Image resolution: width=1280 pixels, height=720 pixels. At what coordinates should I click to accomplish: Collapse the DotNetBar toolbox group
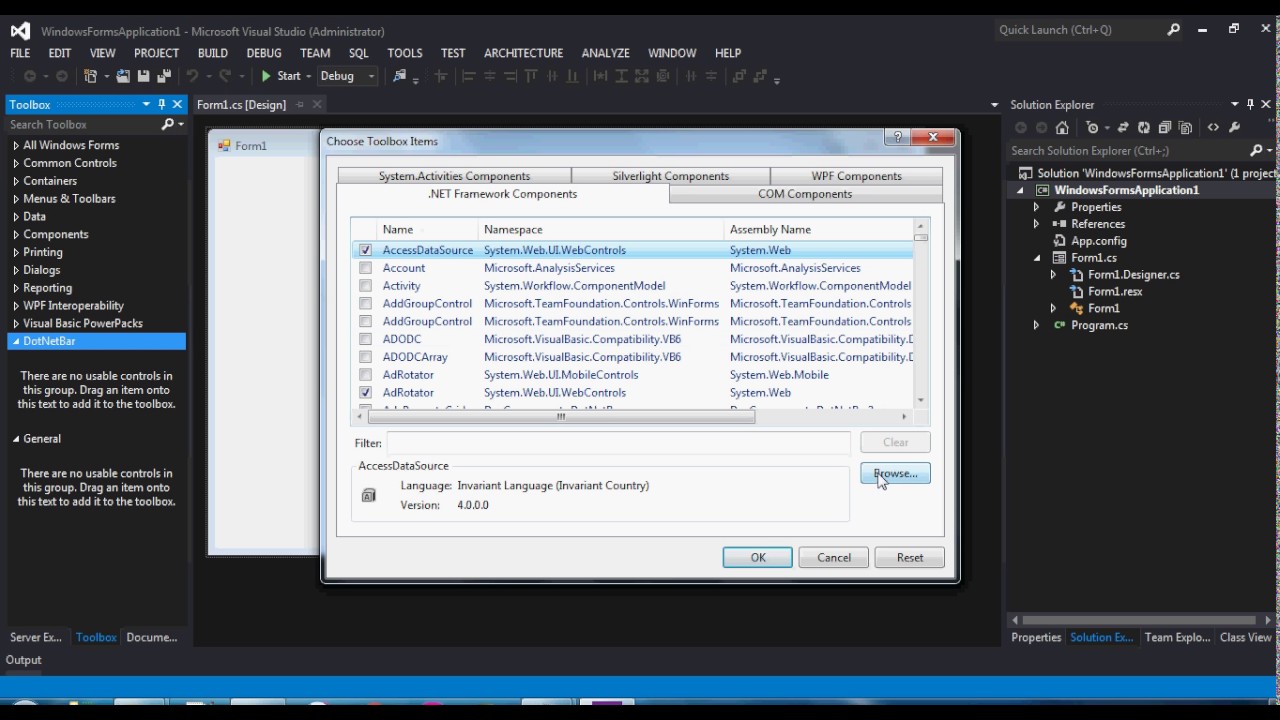(16, 341)
